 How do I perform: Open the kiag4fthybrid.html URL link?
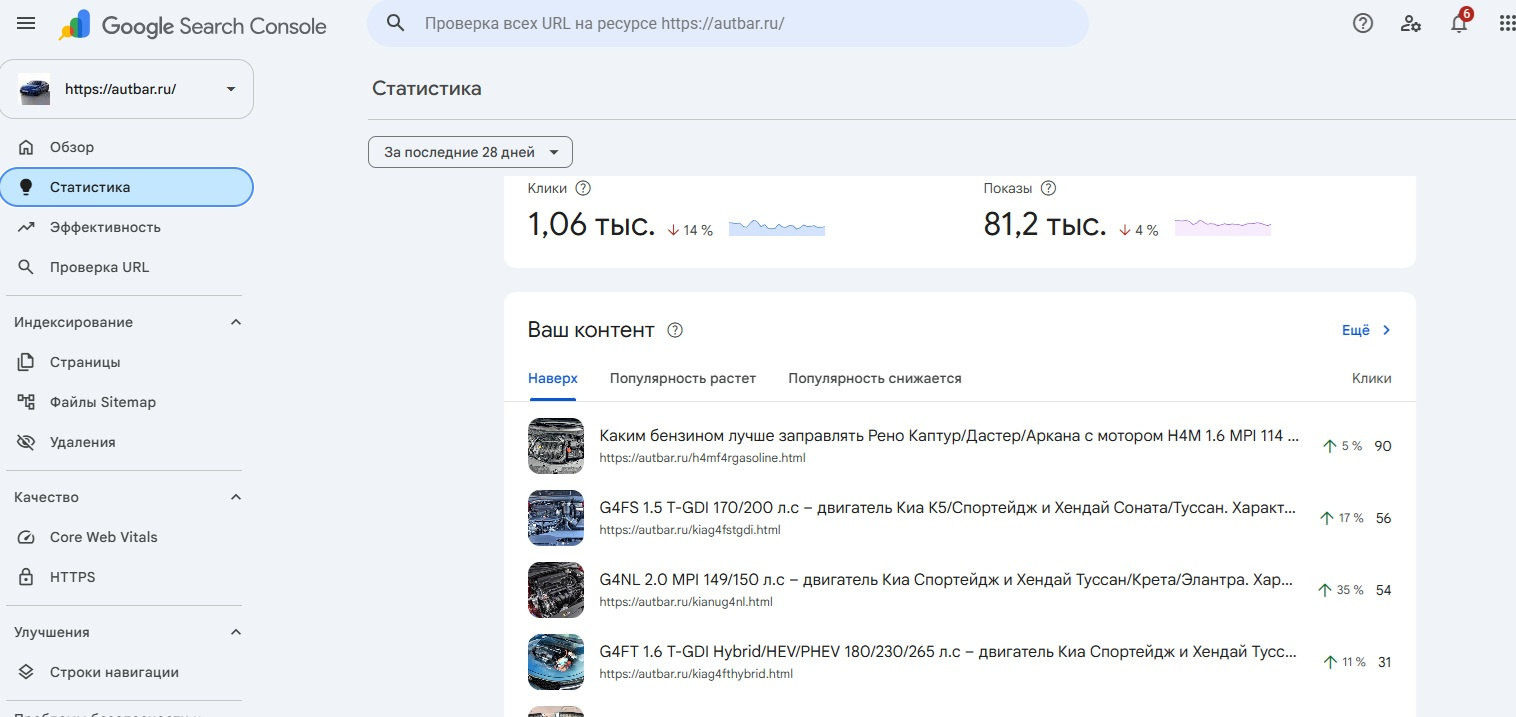click(696, 674)
